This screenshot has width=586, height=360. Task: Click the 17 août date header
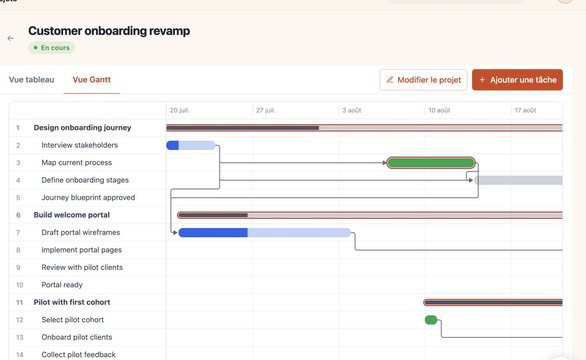click(x=525, y=110)
